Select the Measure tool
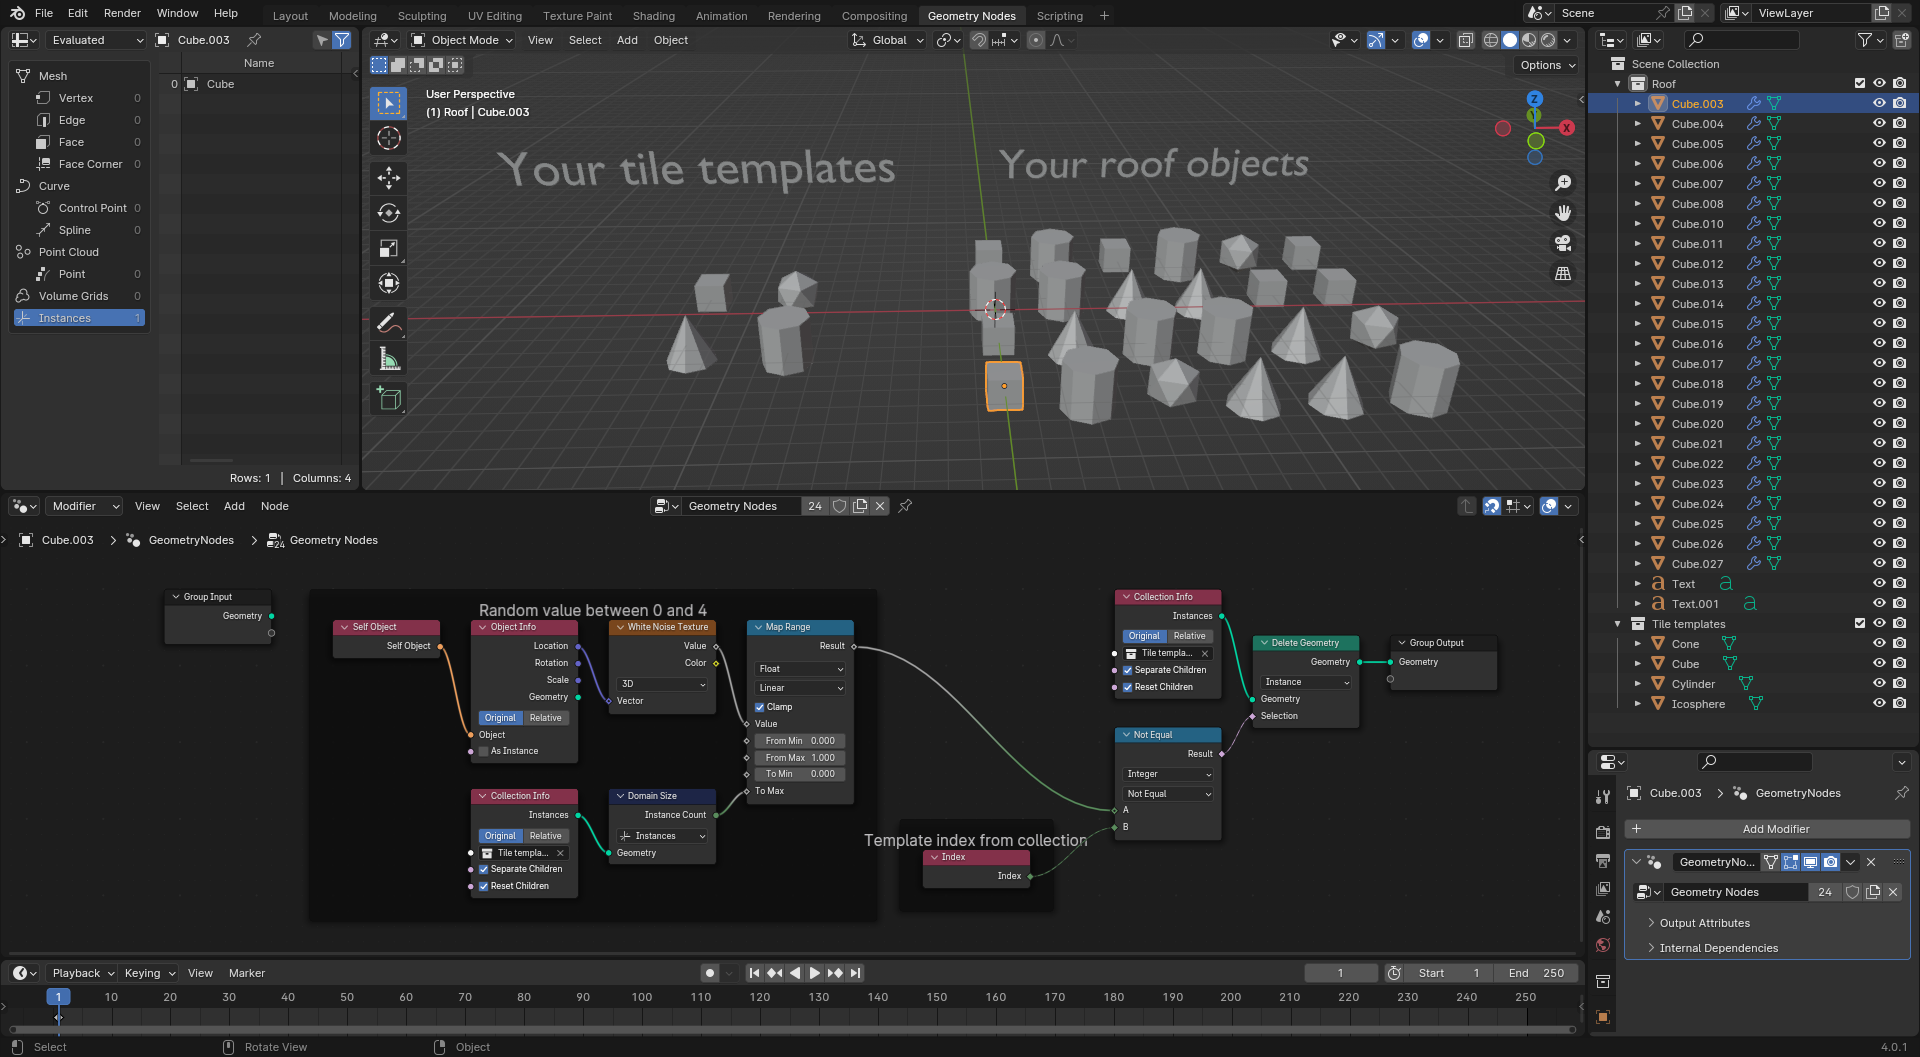This screenshot has width=1920, height=1057. 389,358
